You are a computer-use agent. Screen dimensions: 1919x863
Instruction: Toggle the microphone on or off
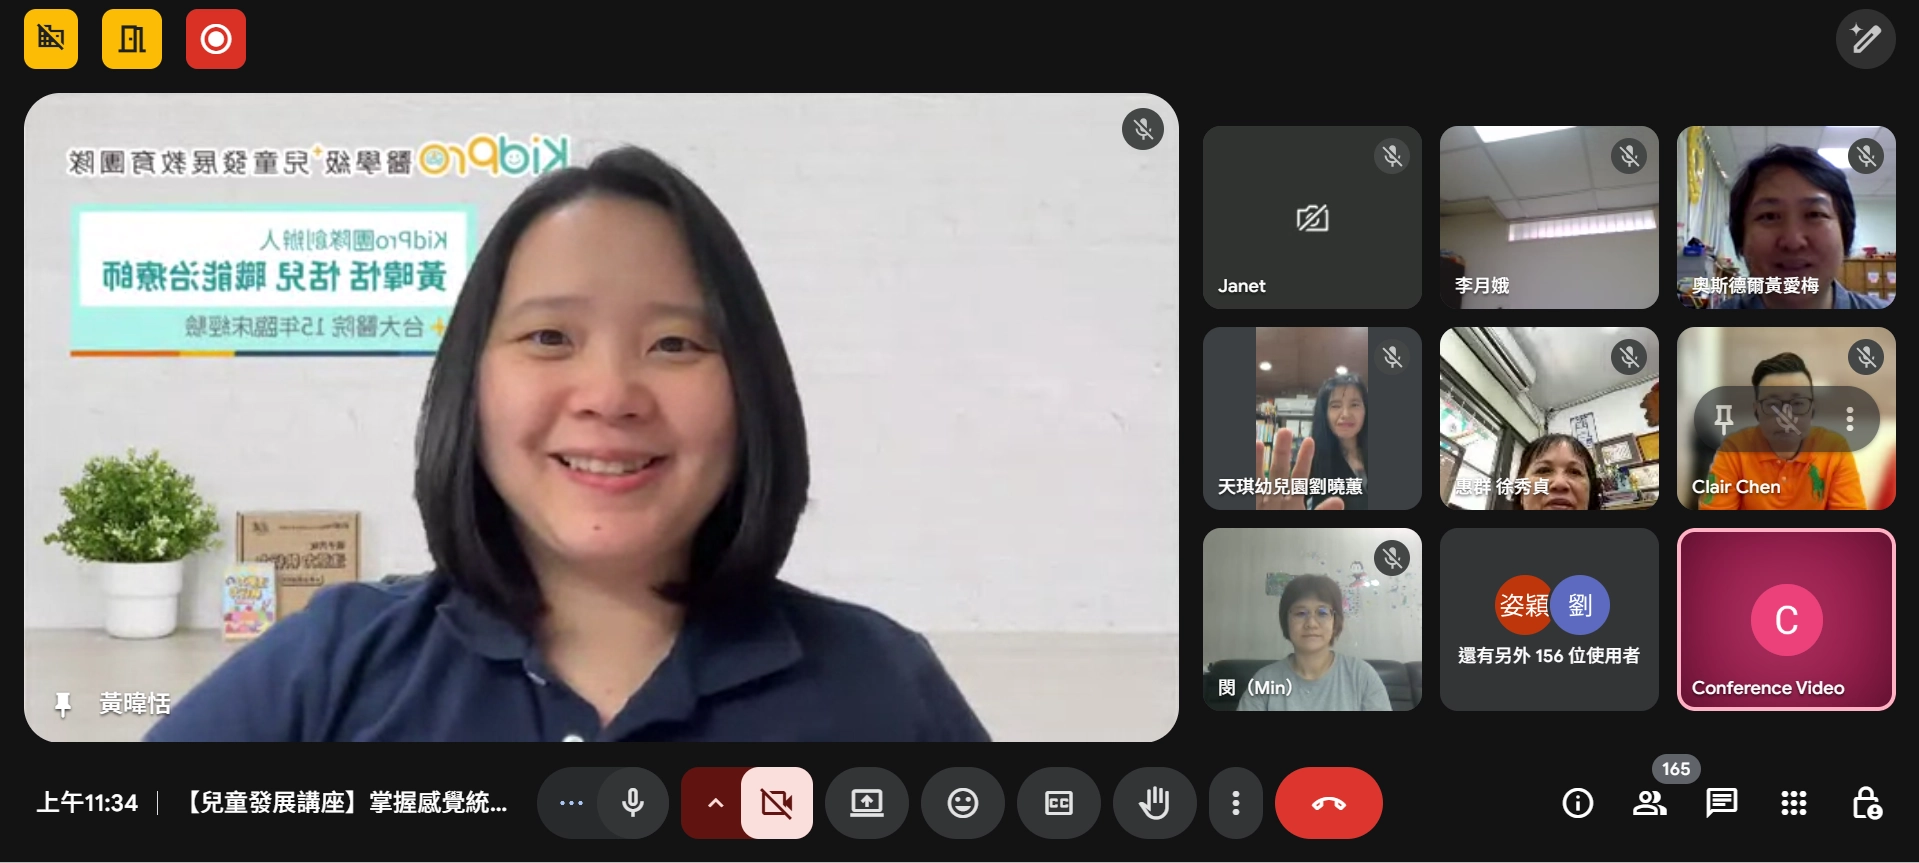coord(633,803)
